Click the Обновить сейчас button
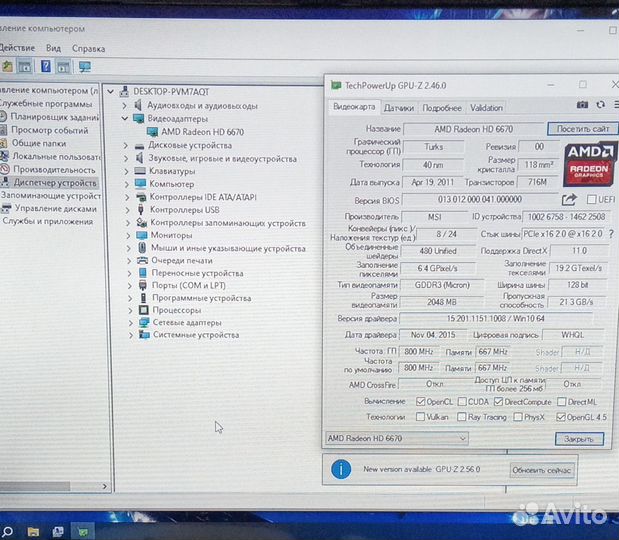 pos(541,470)
